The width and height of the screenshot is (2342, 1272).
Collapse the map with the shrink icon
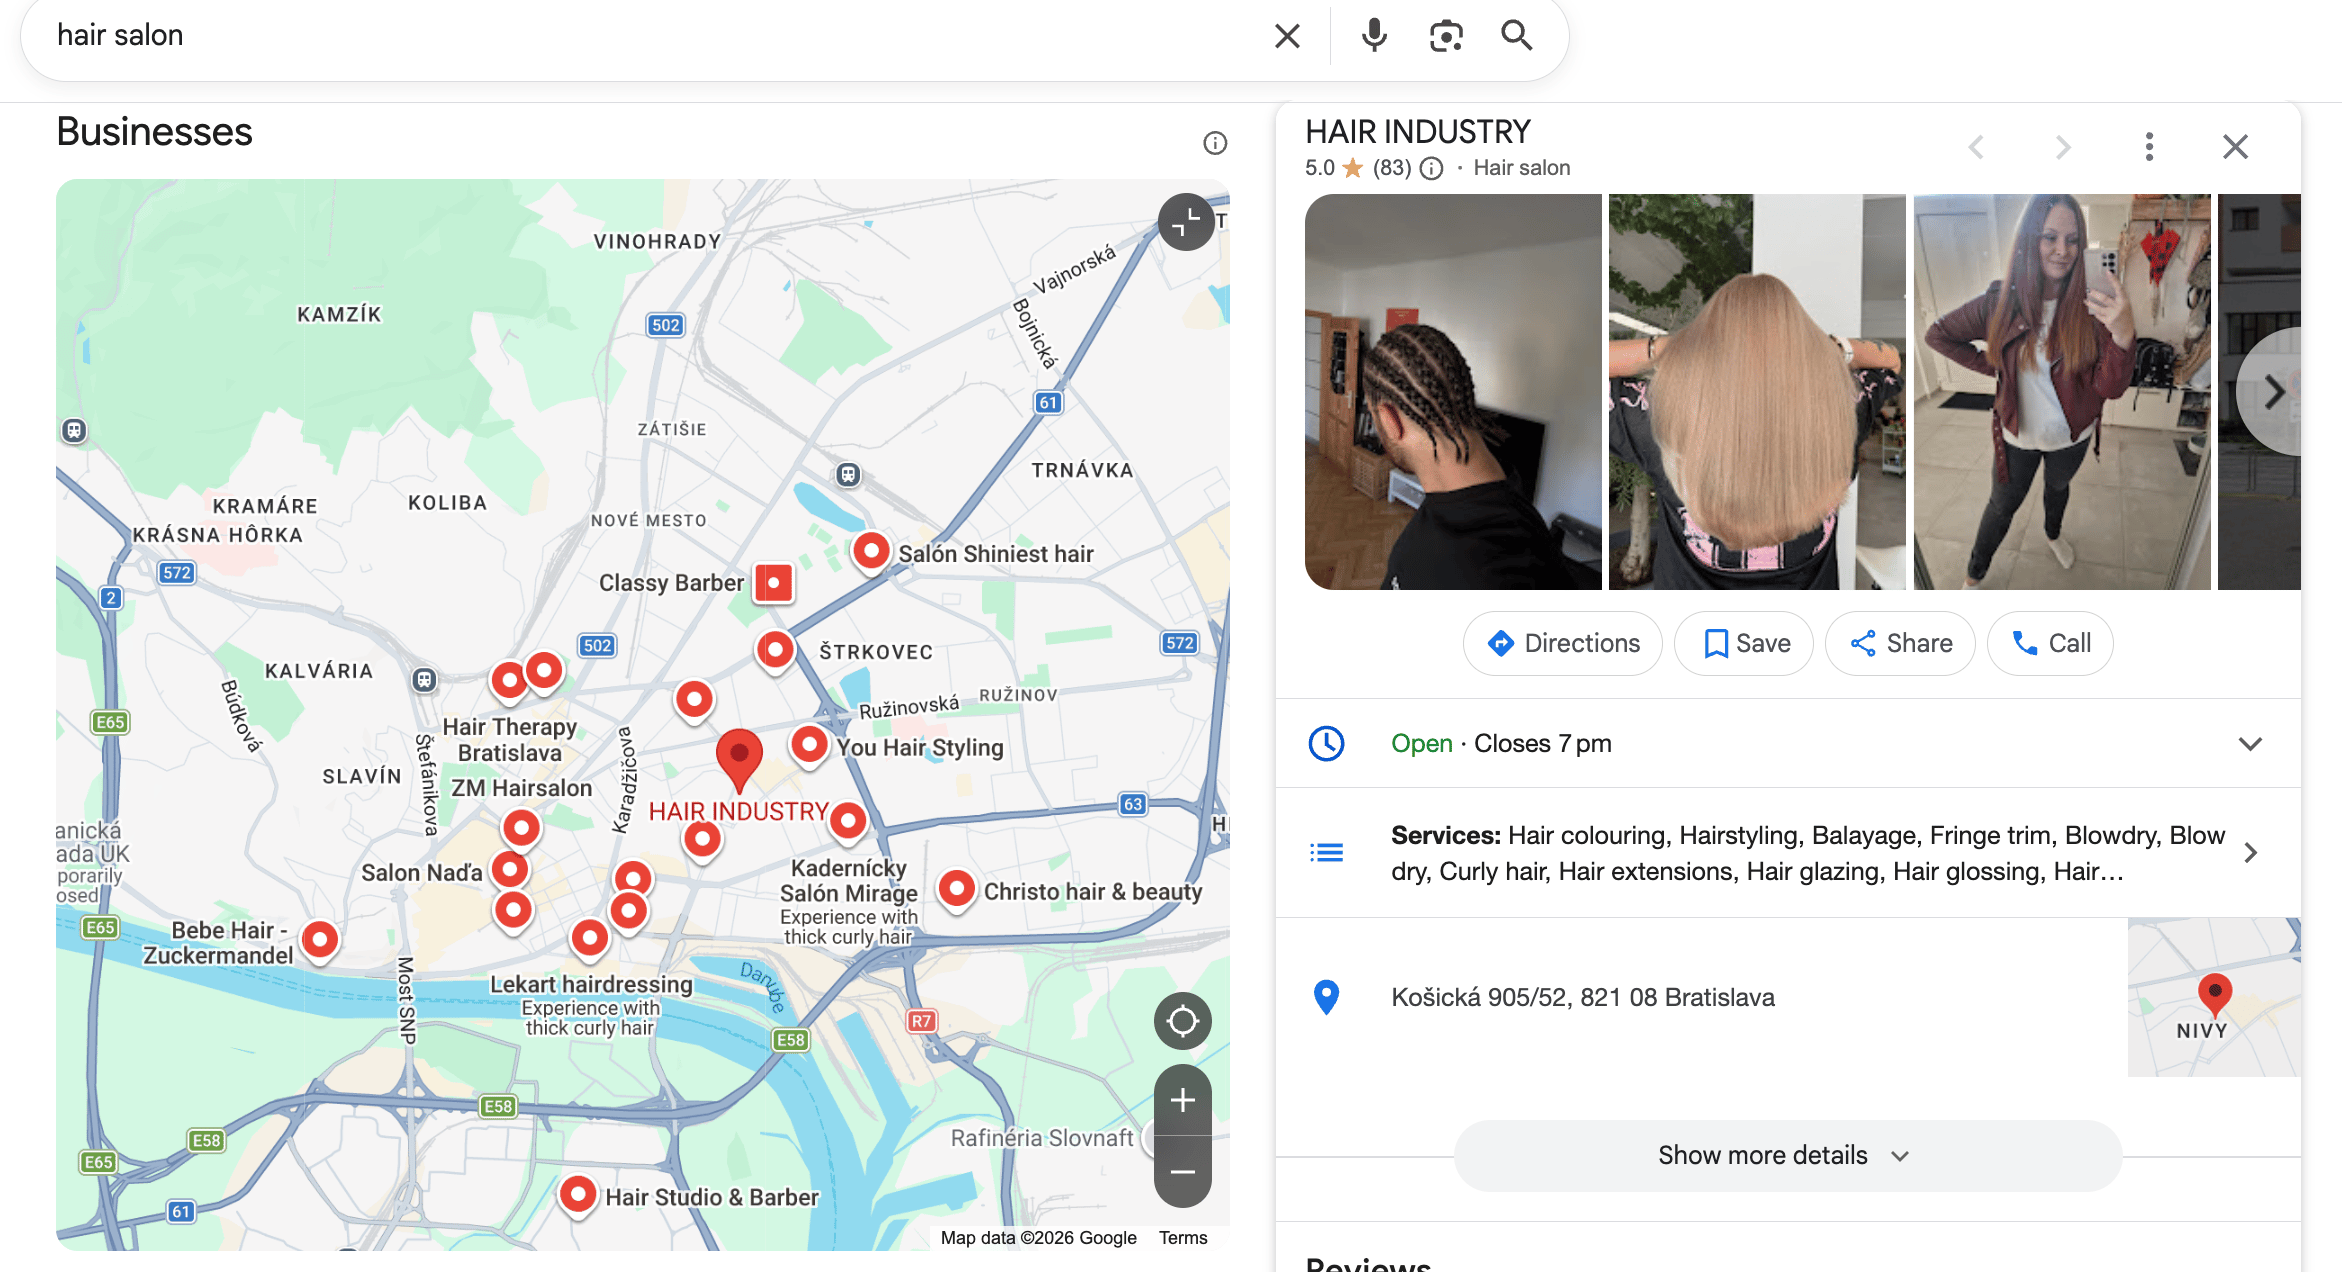pyautogui.click(x=1186, y=222)
